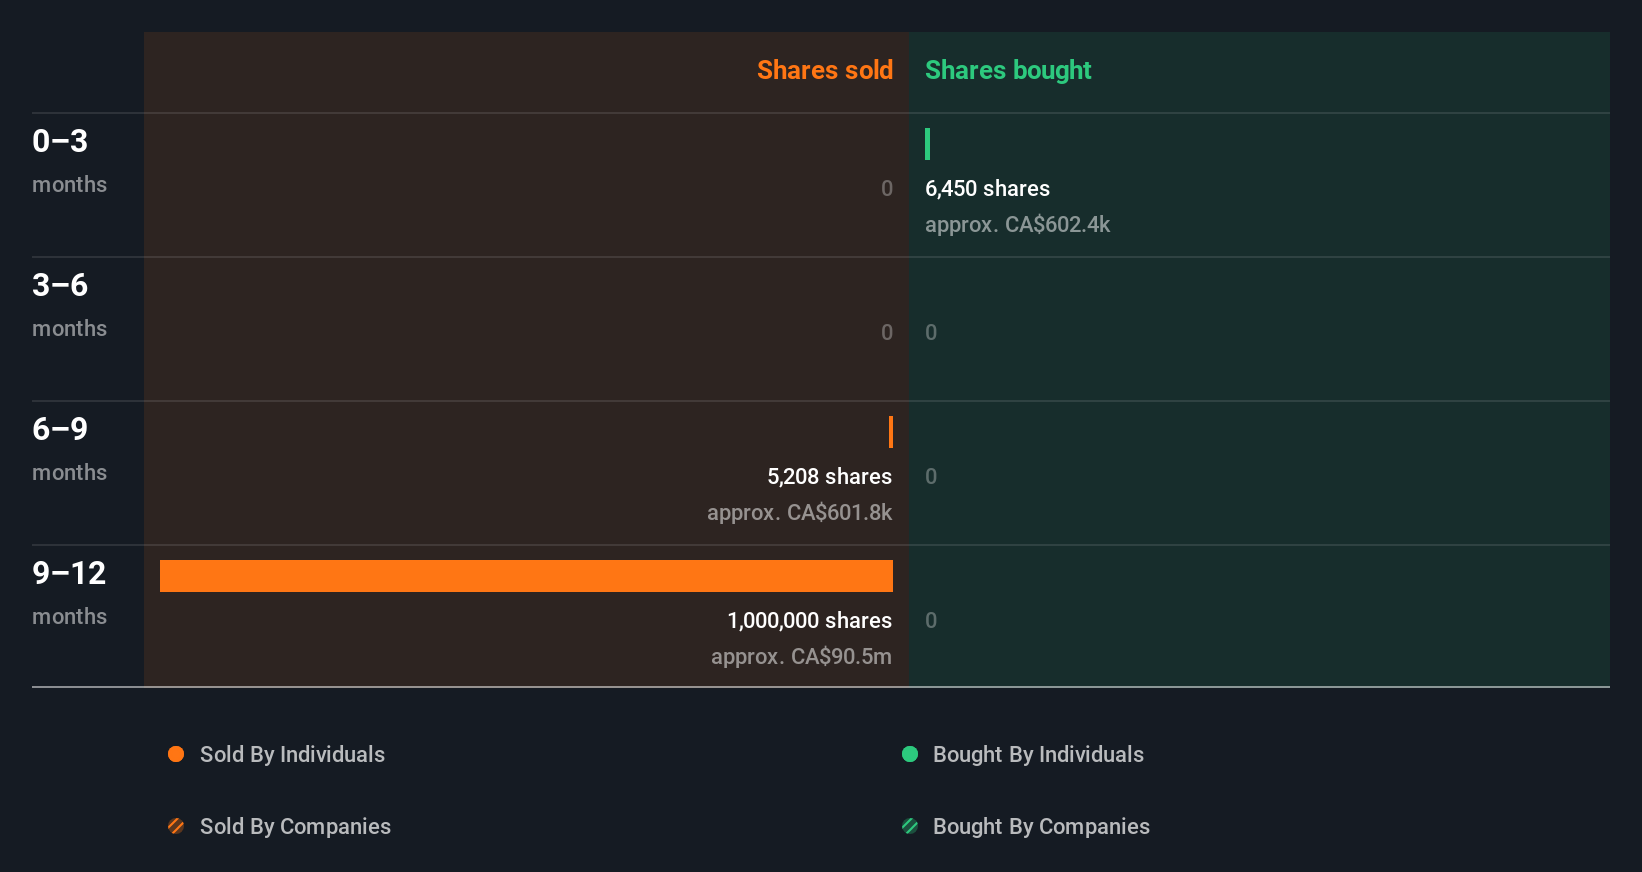The image size is (1642, 872).
Task: Click the thin orange 6–9 months sold bar
Action: pos(891,432)
